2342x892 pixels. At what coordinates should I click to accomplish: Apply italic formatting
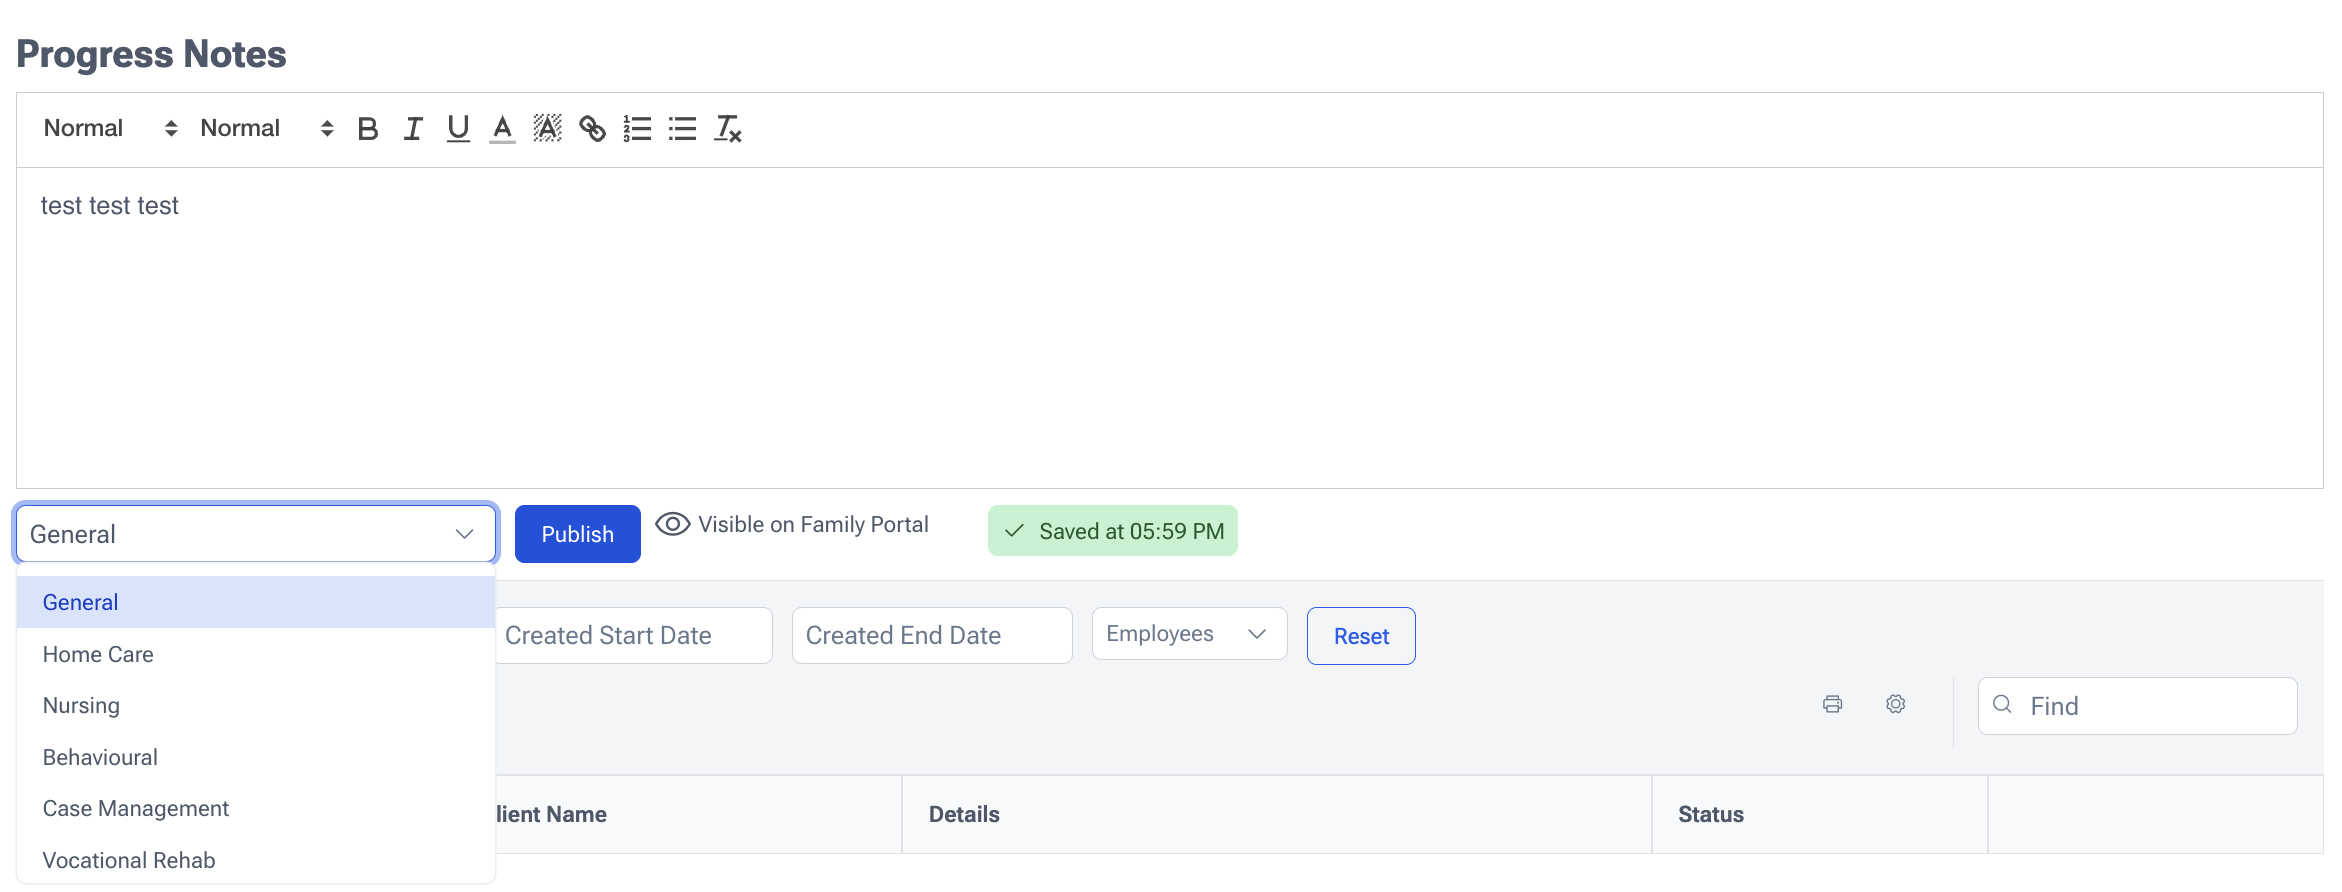[412, 128]
